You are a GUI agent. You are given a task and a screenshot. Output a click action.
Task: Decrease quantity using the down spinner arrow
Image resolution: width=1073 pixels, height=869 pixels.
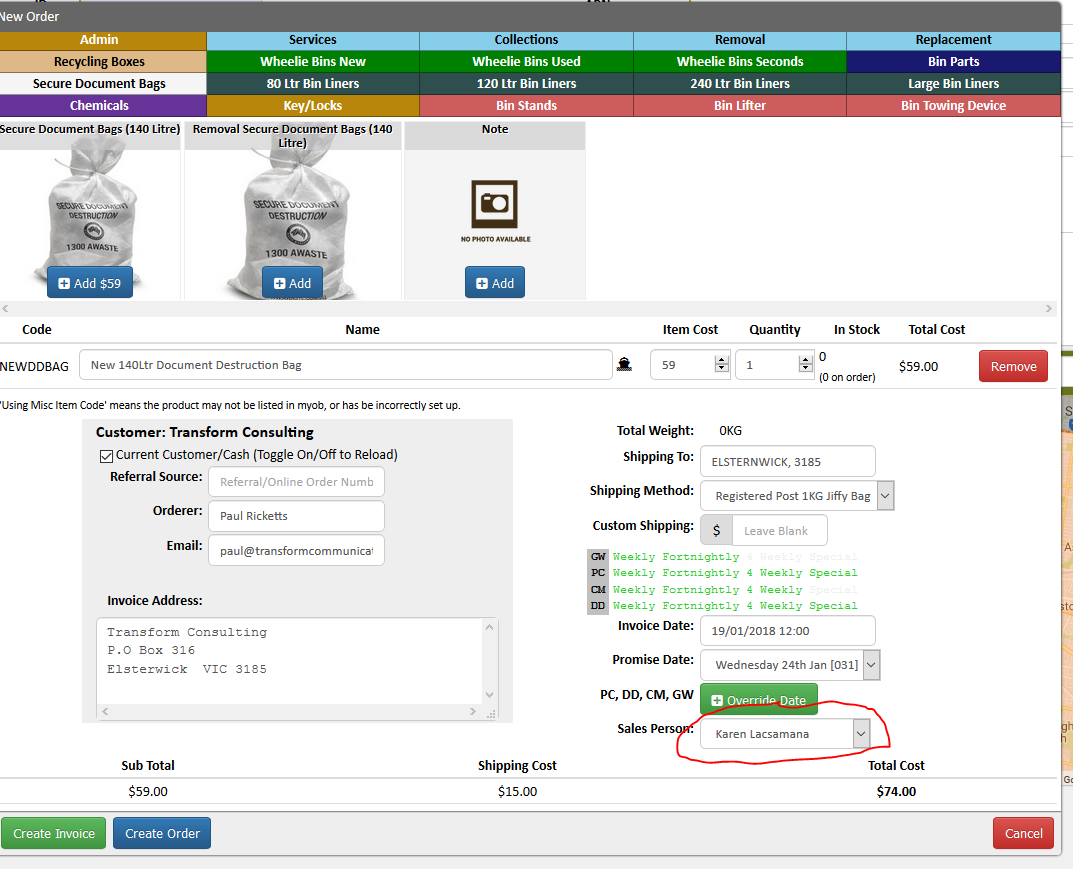click(805, 369)
